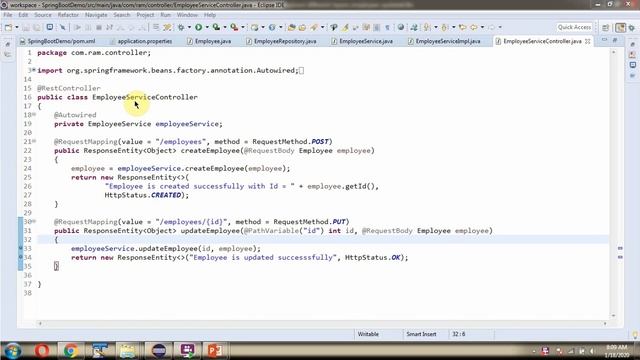Collapse the updateEmployee method fold on line 30
Viewport: 640px width, 360px height.
(34, 221)
